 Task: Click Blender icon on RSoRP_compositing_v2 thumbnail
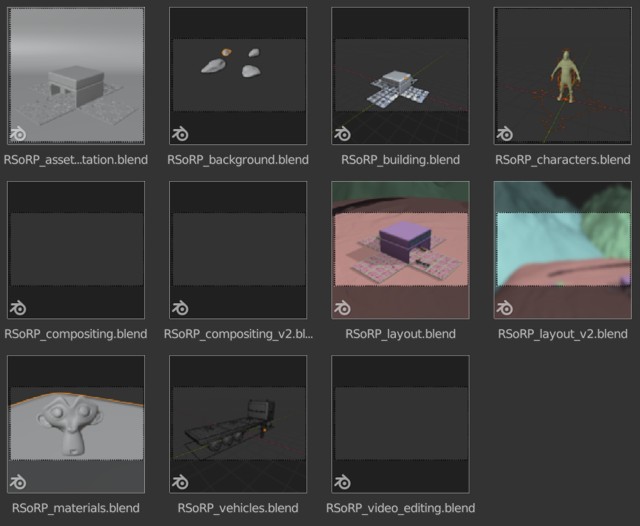coord(180,308)
